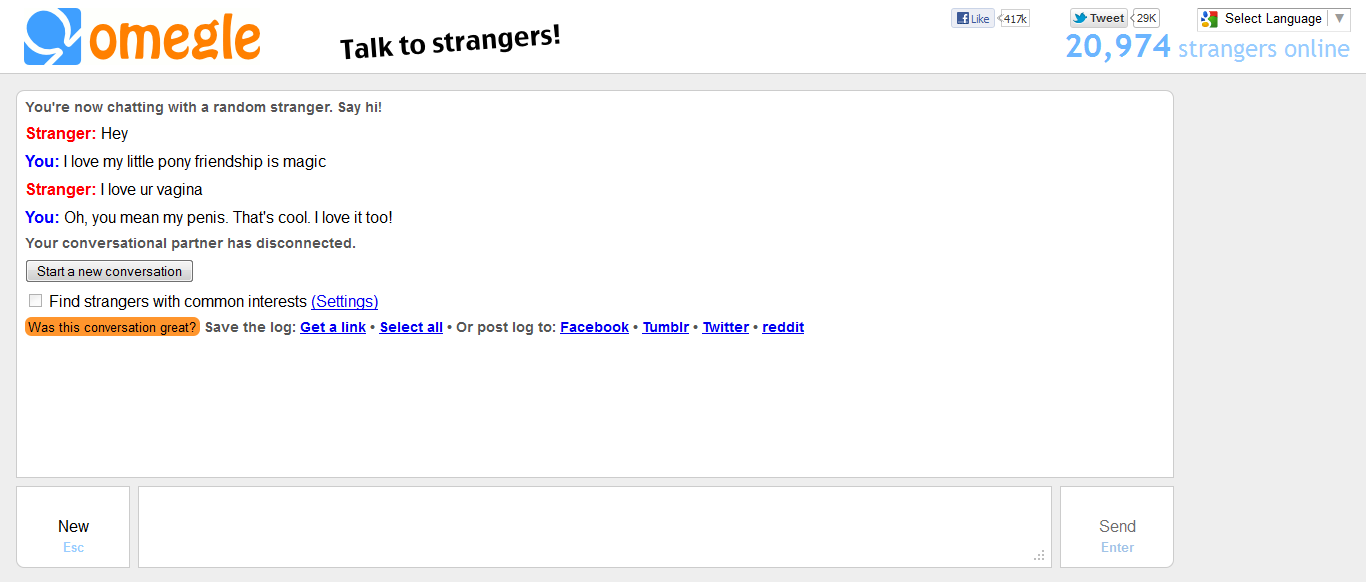The width and height of the screenshot is (1366, 582).
Task: Open the Select Language dropdown
Action: click(x=1273, y=19)
